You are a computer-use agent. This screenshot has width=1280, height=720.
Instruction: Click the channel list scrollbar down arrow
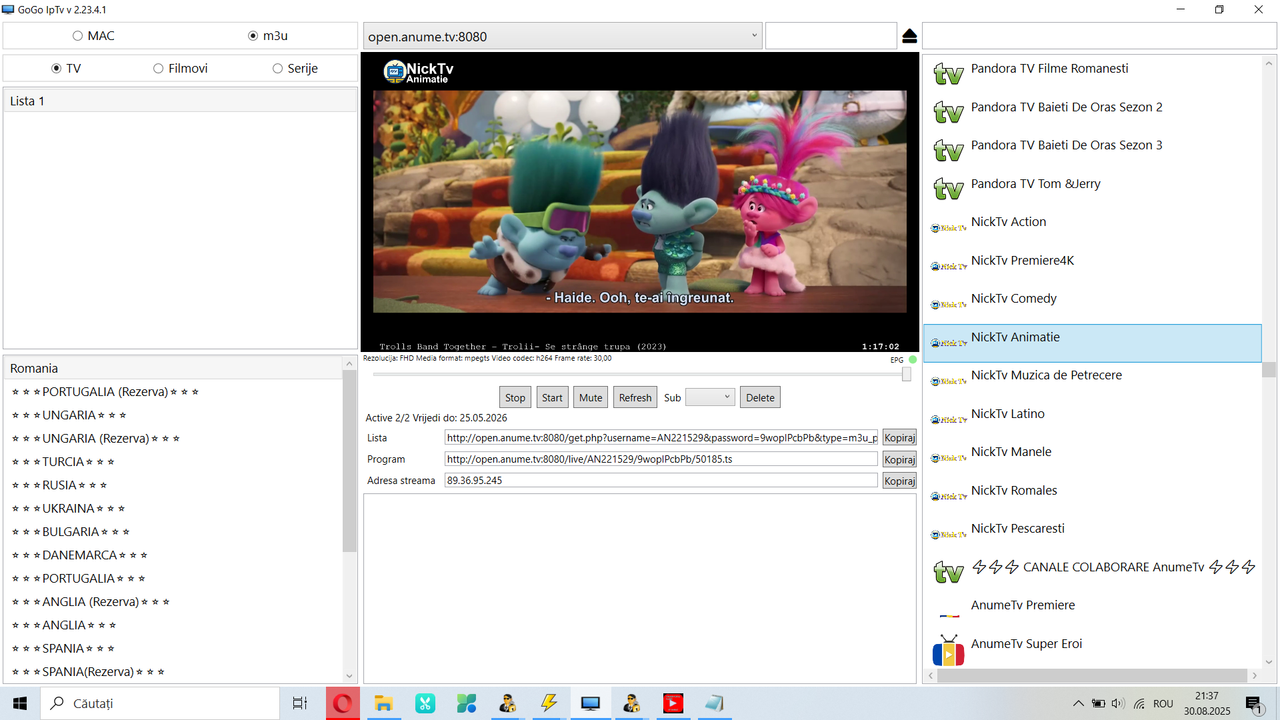point(1268,661)
